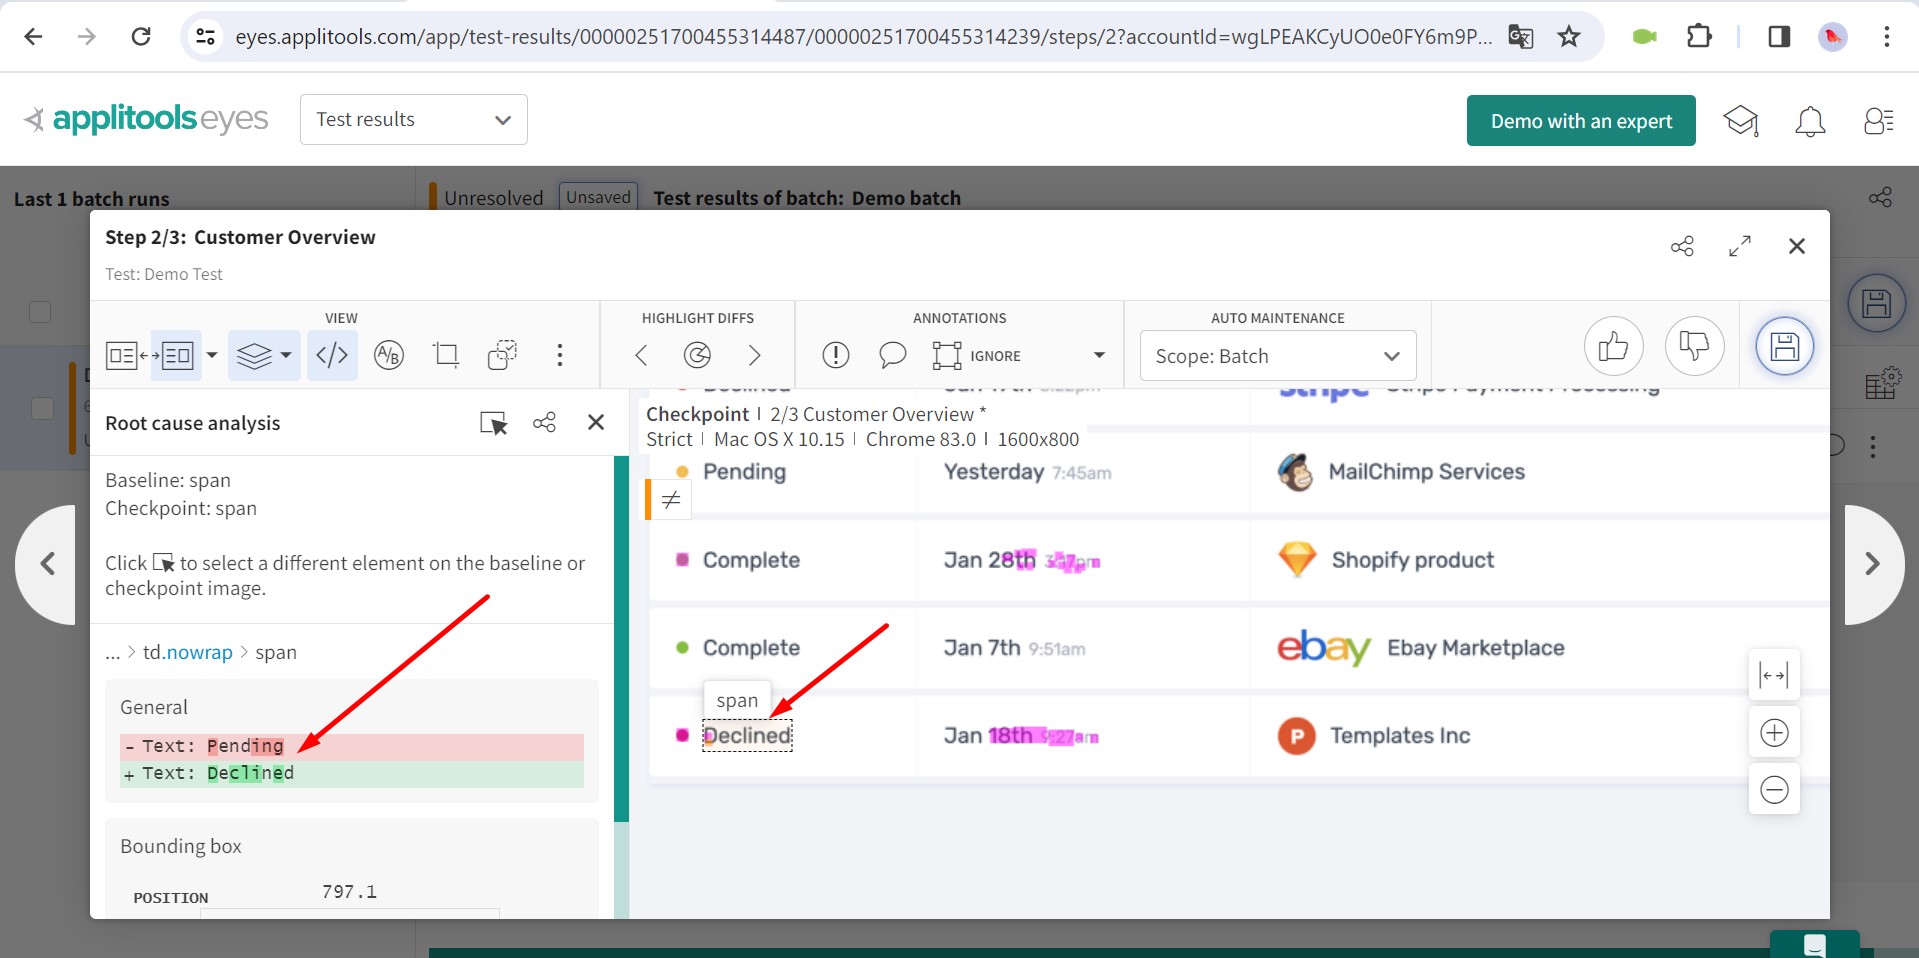Zoom out of the checkpoint image
The image size is (1919, 958).
tap(1774, 790)
